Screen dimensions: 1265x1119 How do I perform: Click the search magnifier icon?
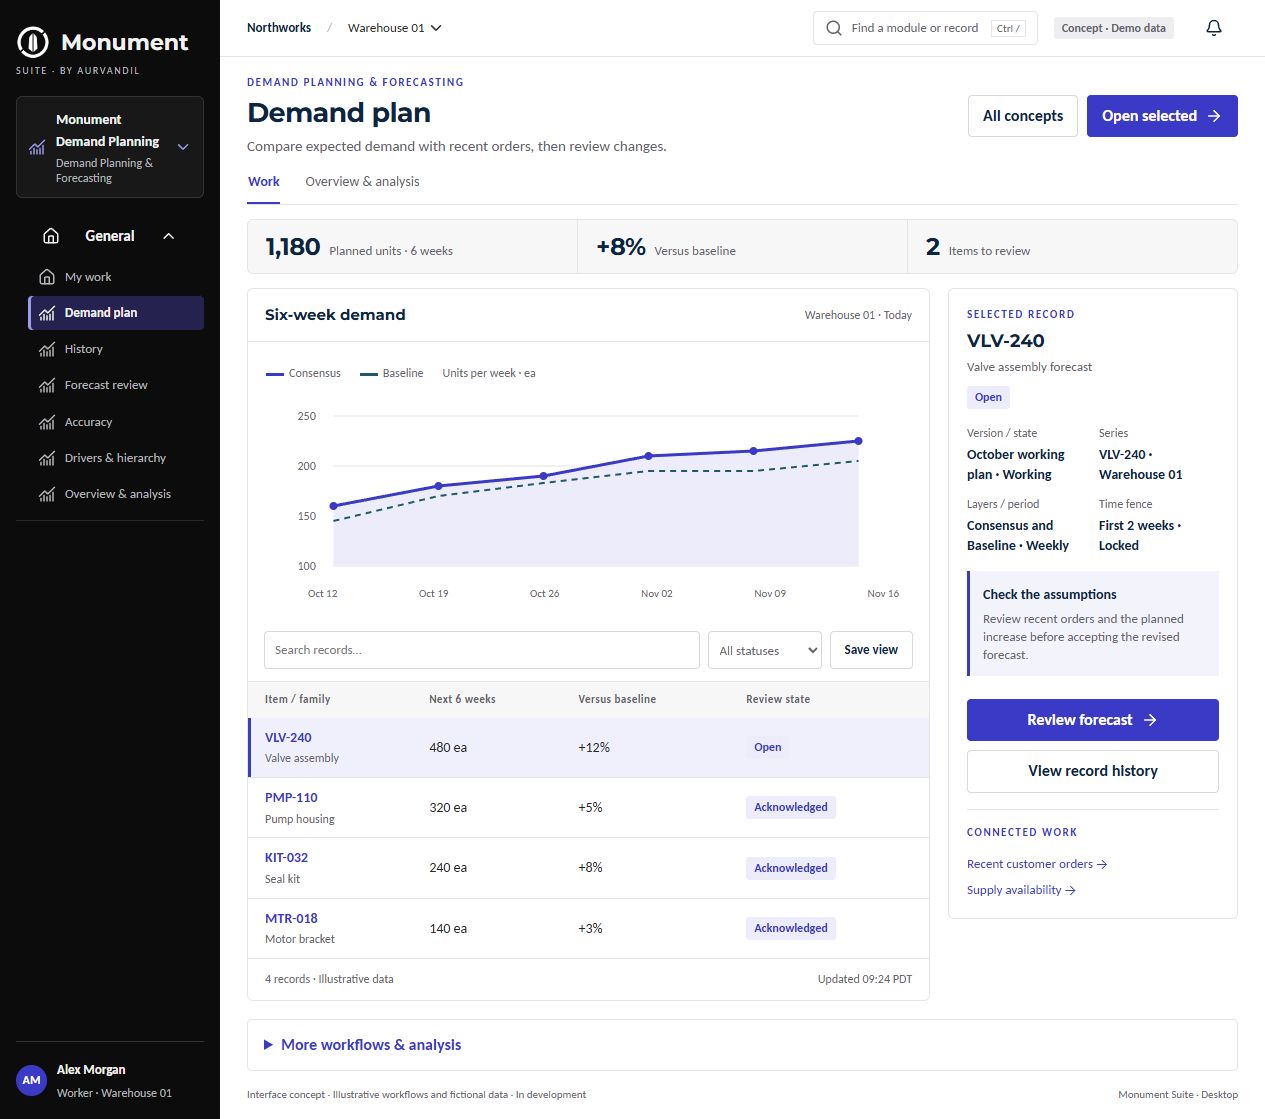coord(834,28)
